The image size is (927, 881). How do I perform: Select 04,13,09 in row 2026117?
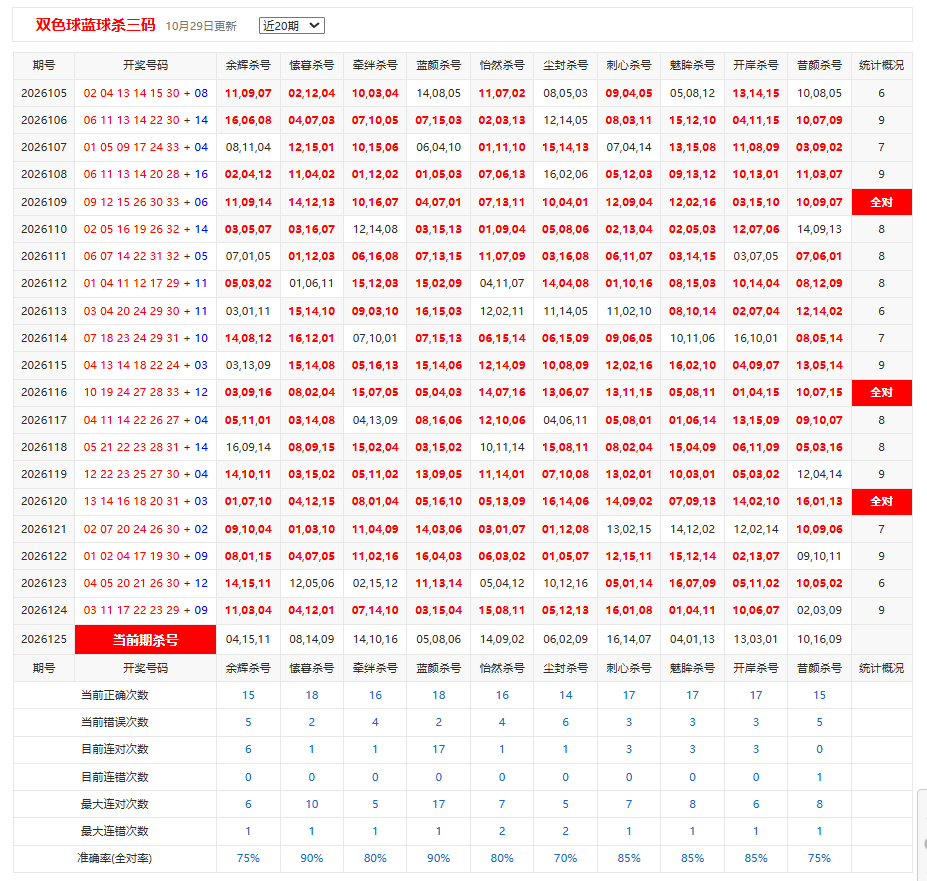tap(375, 420)
